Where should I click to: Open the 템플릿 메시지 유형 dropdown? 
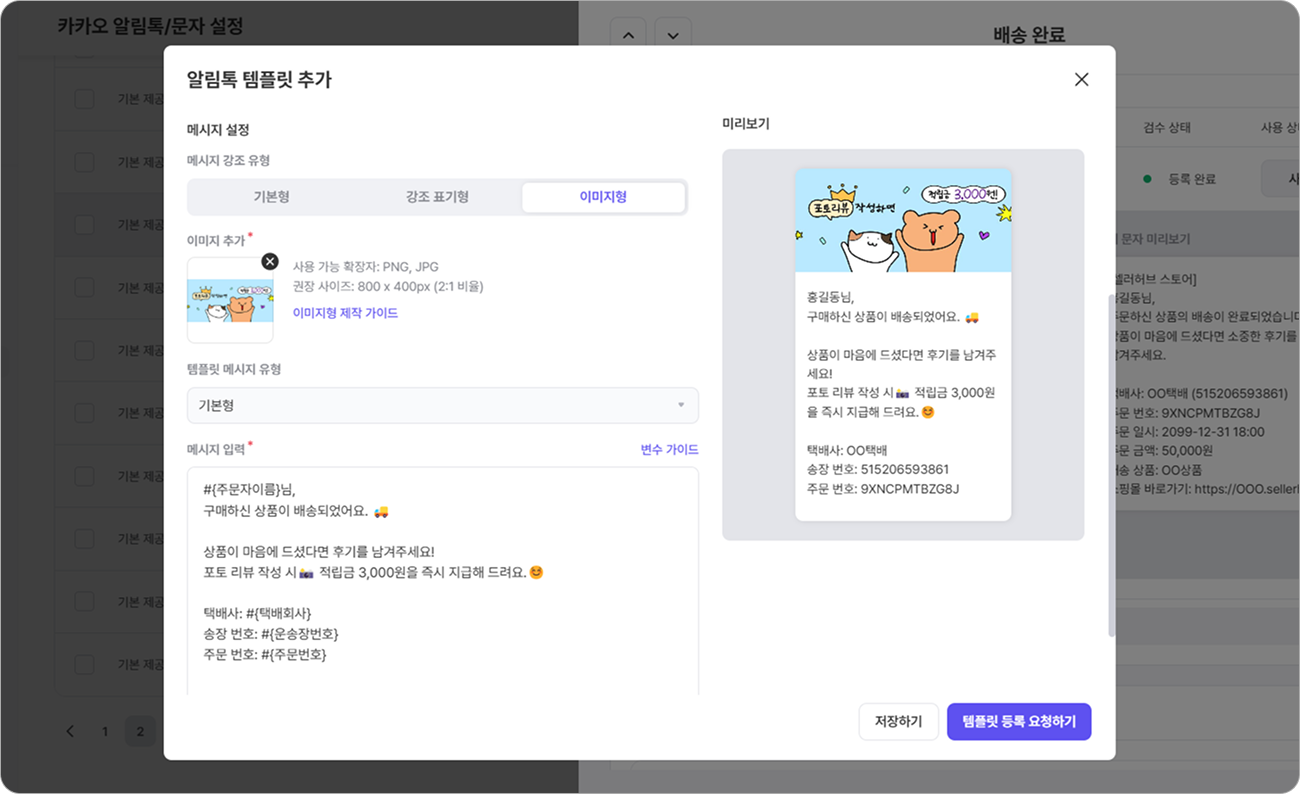pyautogui.click(x=442, y=405)
